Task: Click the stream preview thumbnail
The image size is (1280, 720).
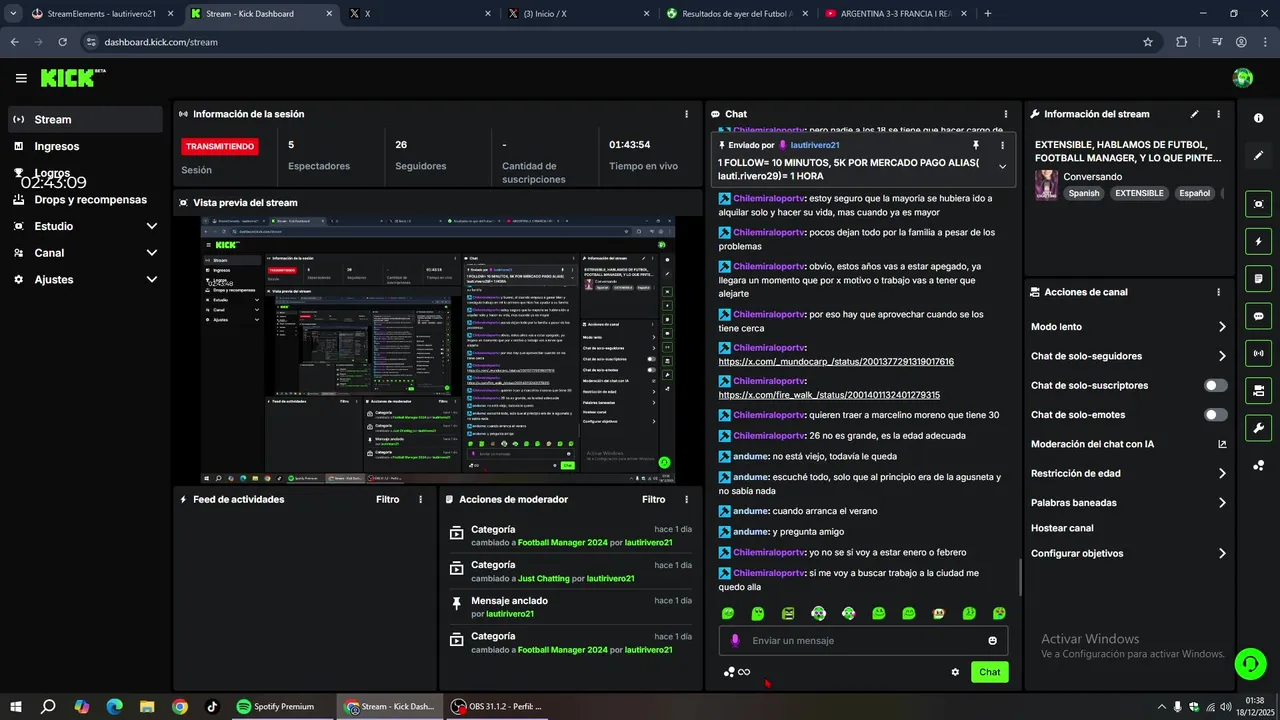Action: pos(438,349)
